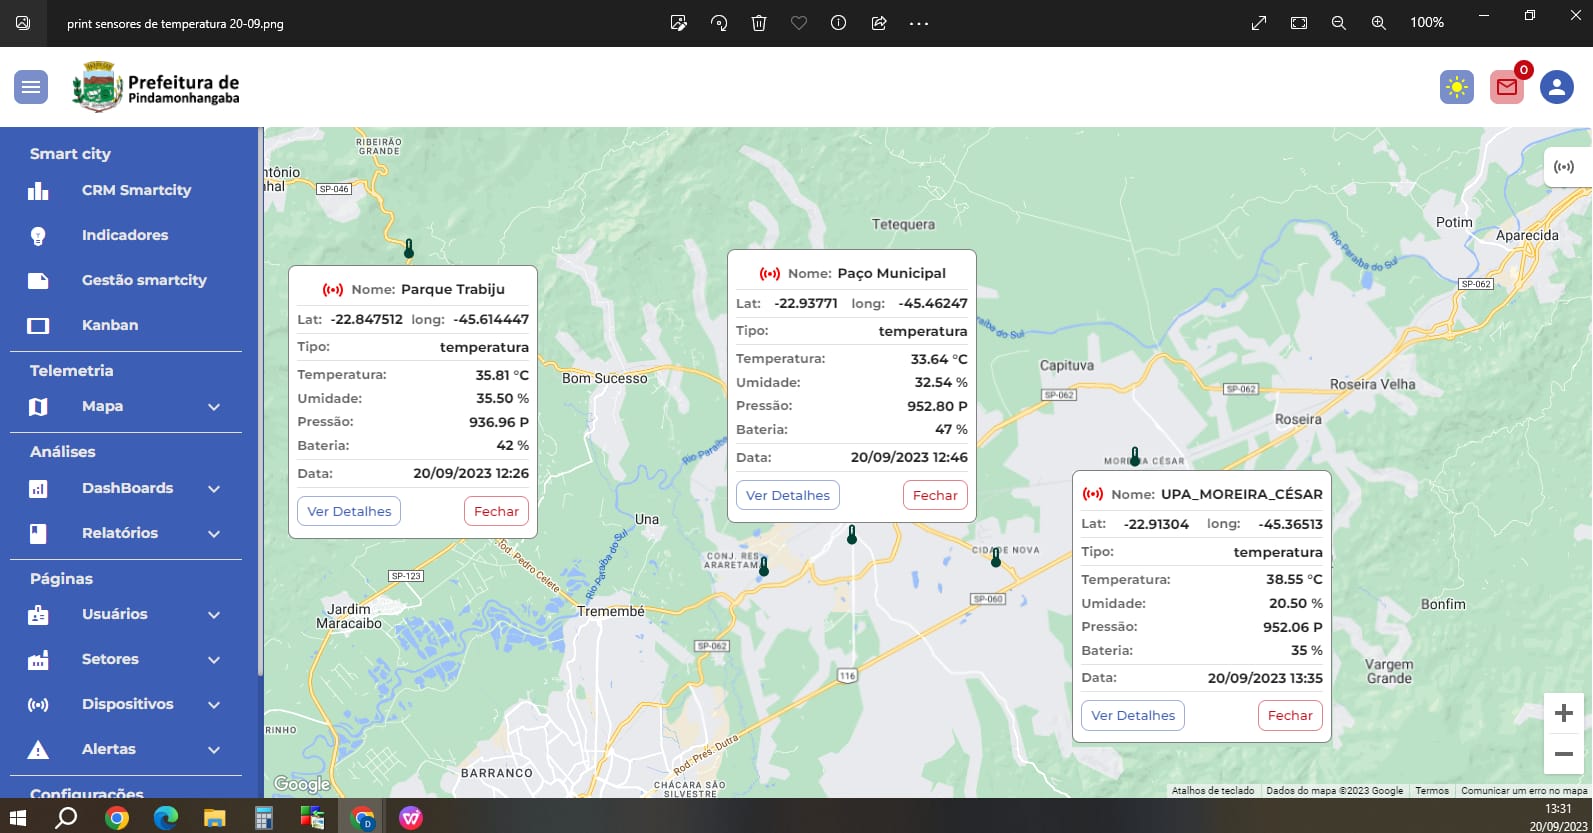Expand the Alertas submenu chevron

[213, 750]
